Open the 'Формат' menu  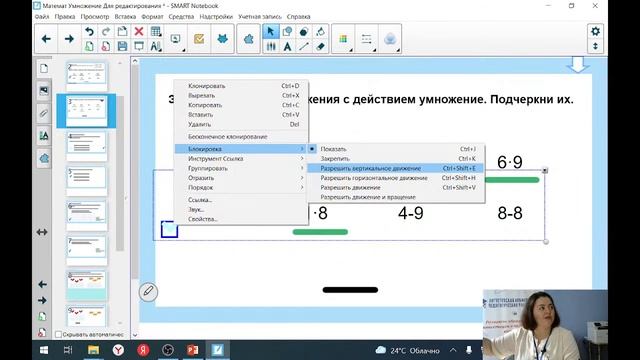[x=152, y=17]
